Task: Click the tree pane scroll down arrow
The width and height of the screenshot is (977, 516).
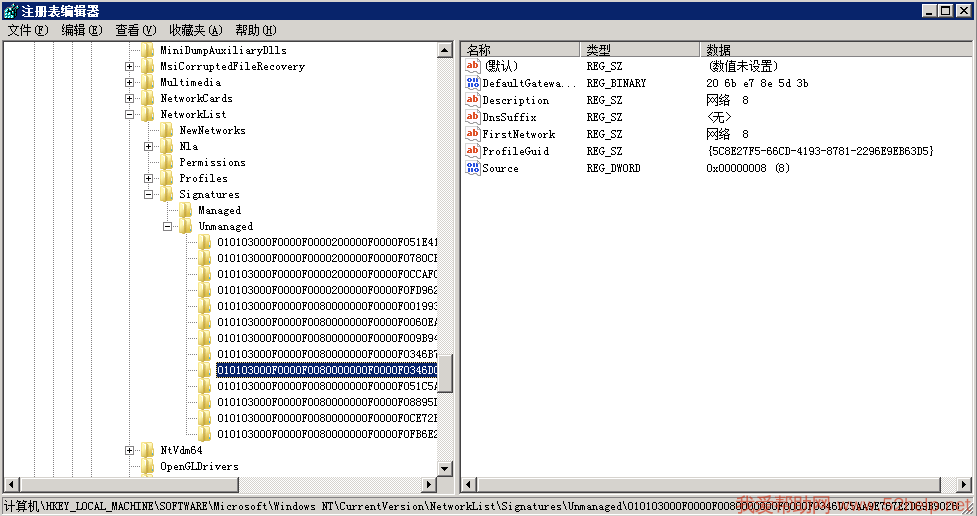Action: [x=445, y=469]
